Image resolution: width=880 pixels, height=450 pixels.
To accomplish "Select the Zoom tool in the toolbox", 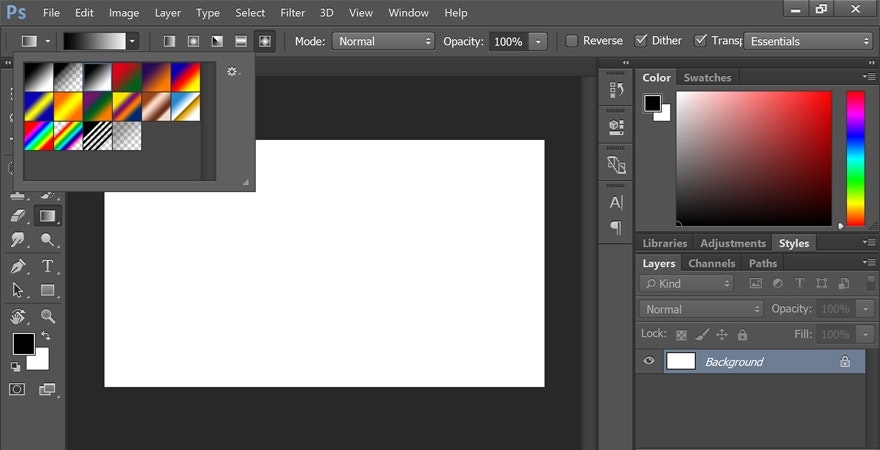I will (47, 316).
